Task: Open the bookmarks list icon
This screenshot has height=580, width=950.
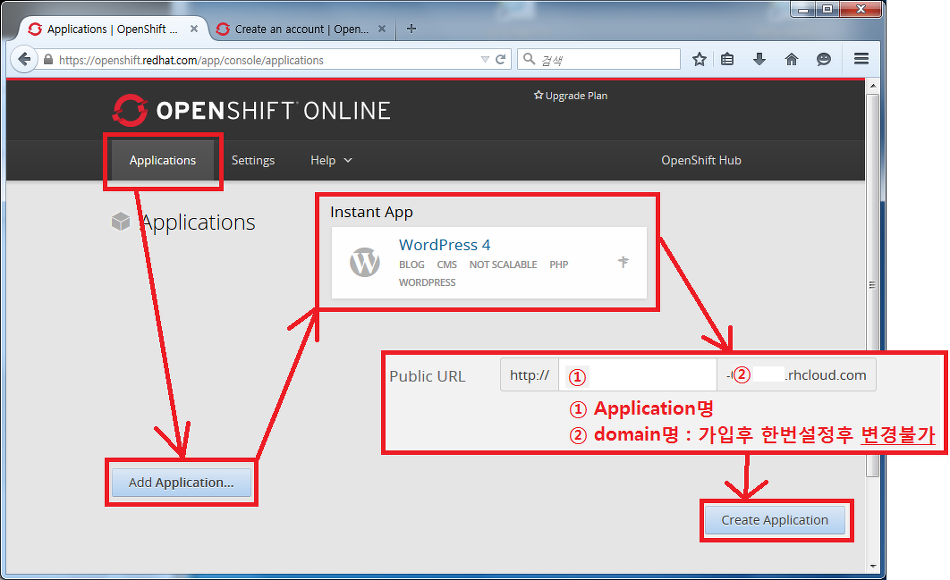Action: tap(728, 59)
